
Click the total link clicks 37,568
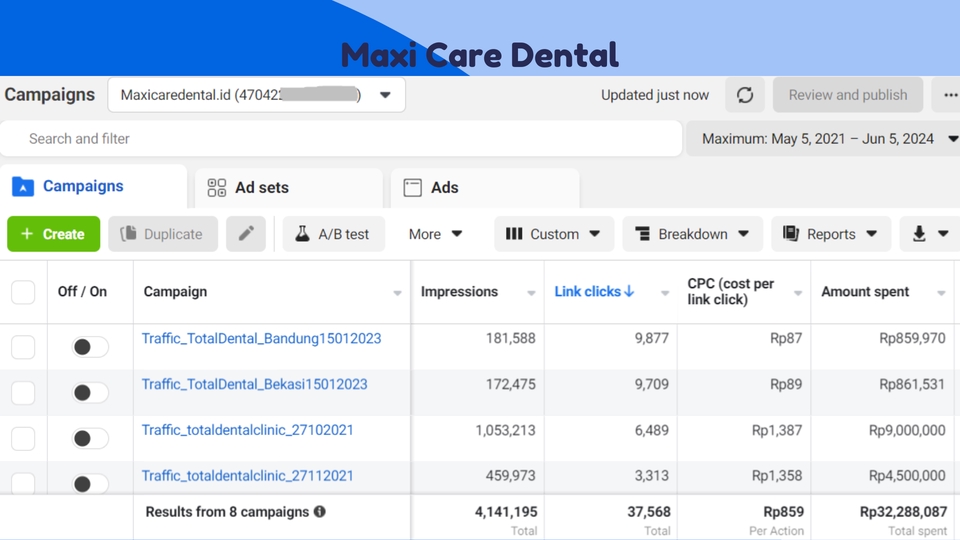pyautogui.click(x=648, y=512)
